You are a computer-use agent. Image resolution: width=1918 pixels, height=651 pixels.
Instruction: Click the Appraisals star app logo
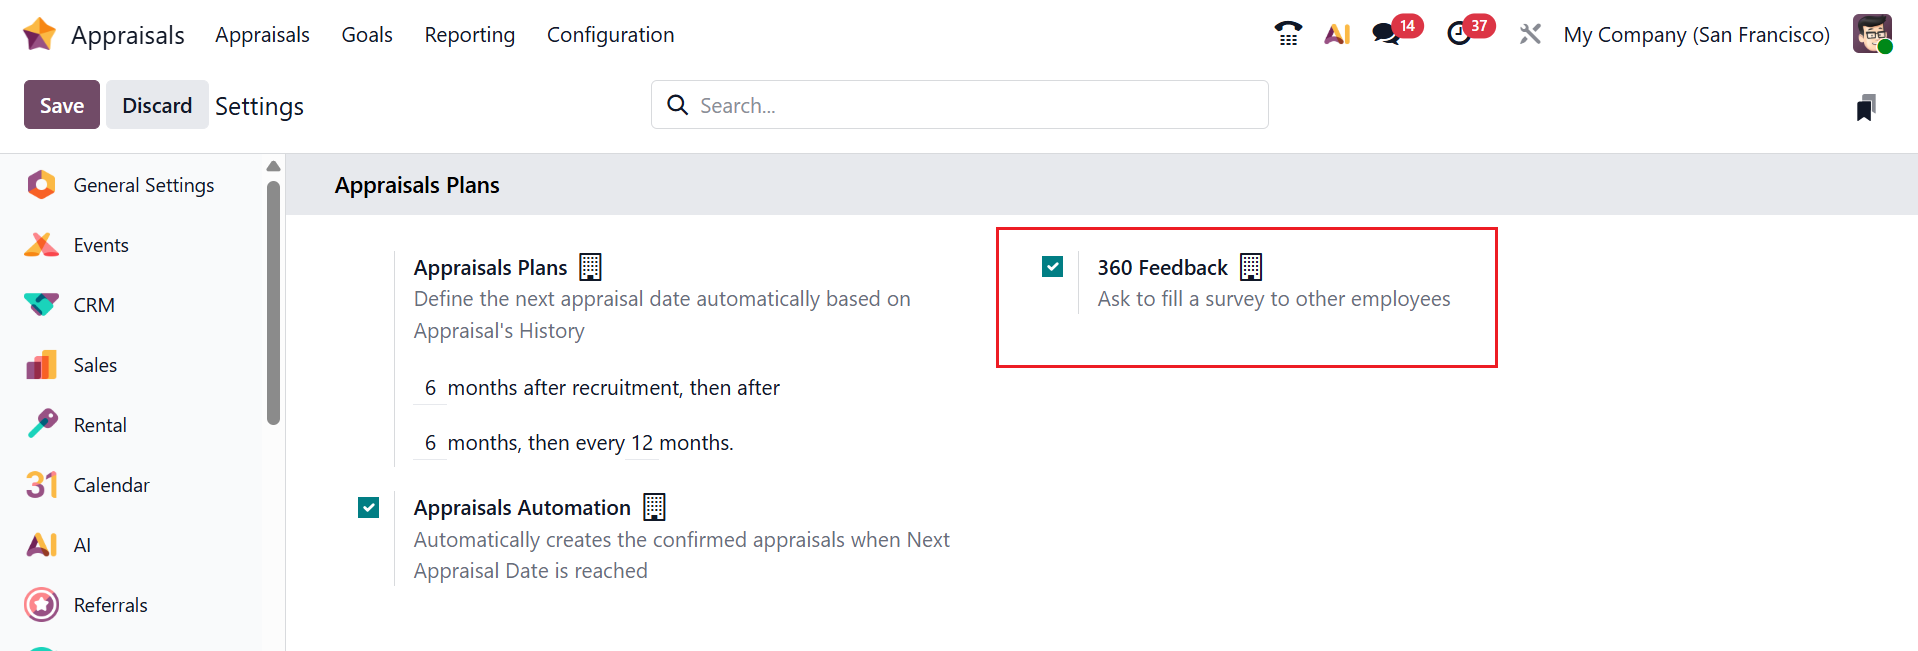pyautogui.click(x=39, y=34)
